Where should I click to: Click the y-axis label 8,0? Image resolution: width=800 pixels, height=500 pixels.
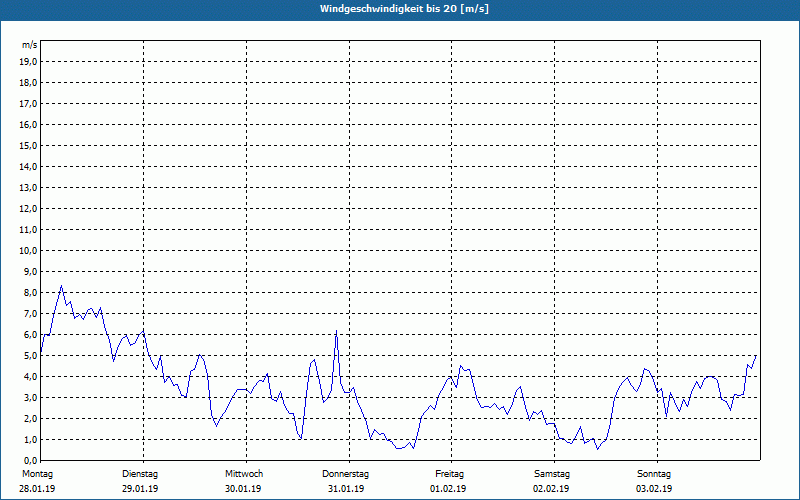[30, 292]
